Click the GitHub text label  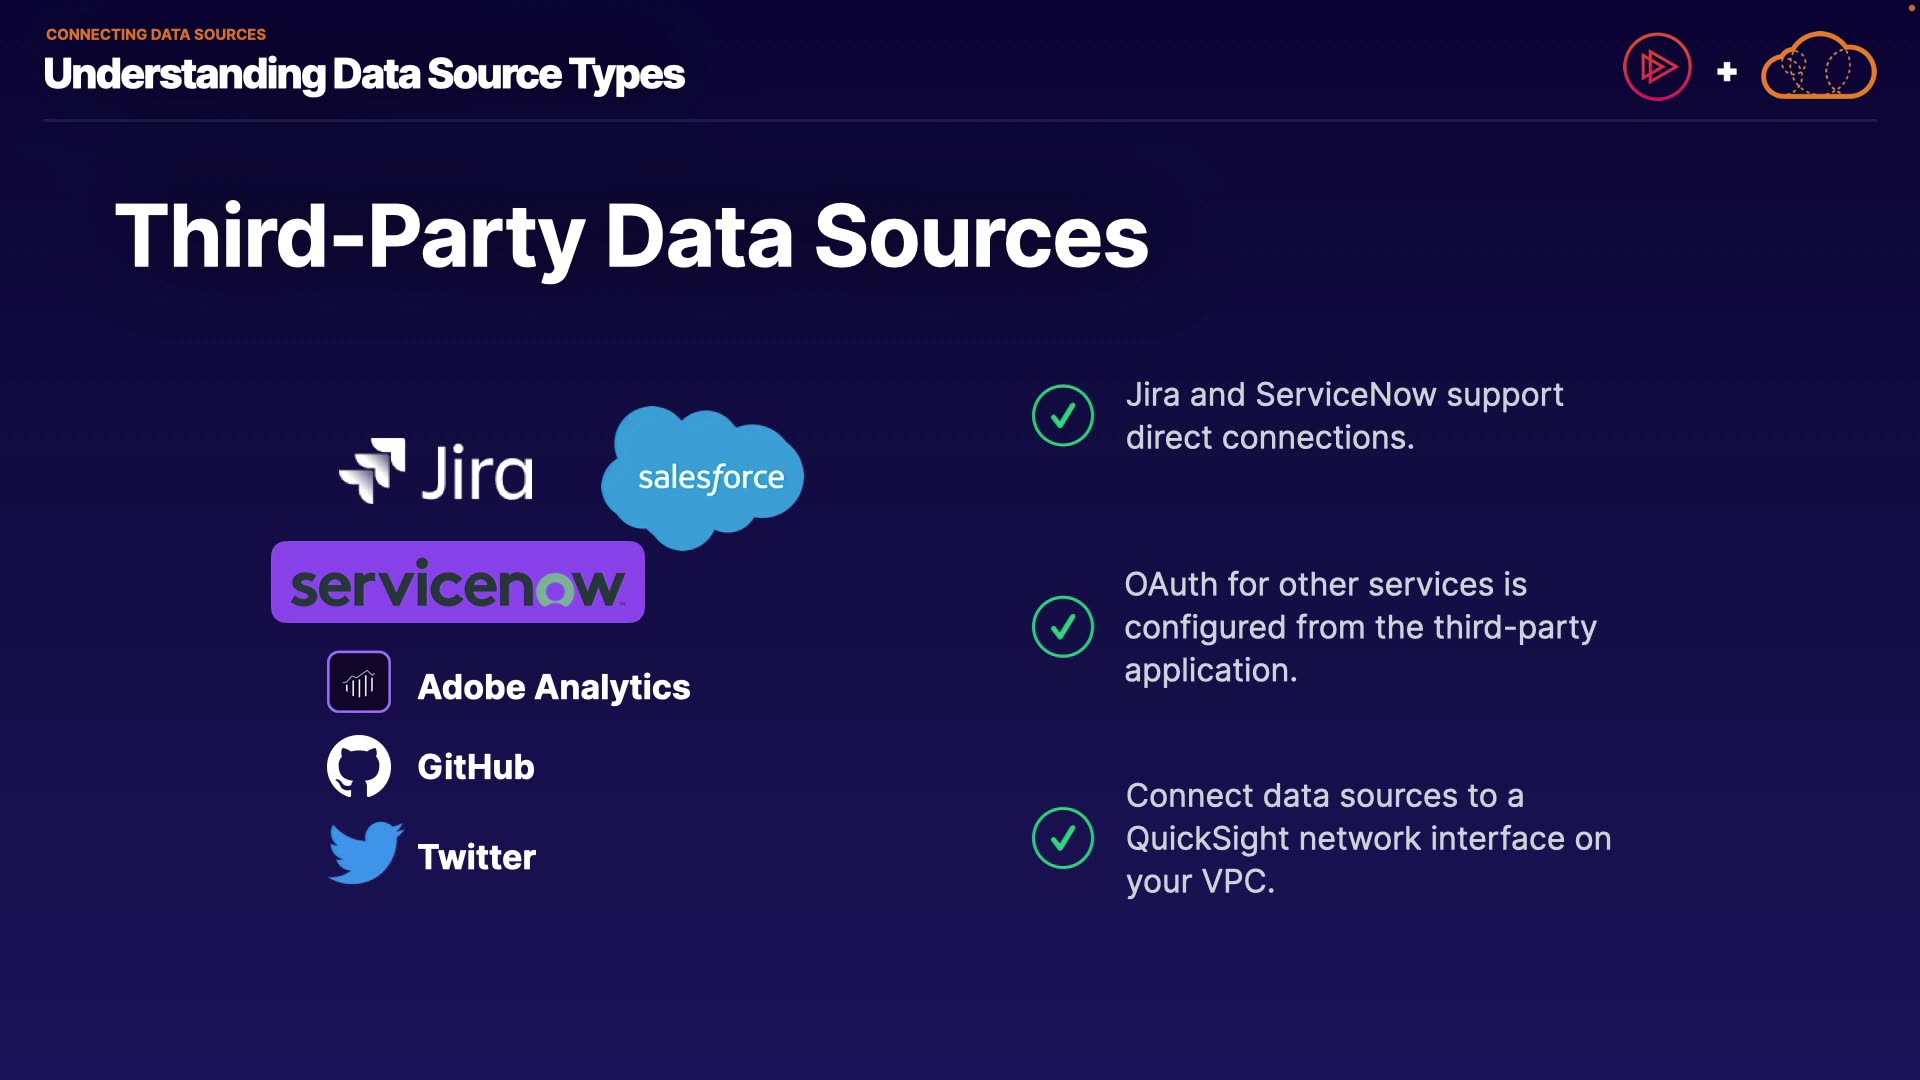click(x=476, y=767)
